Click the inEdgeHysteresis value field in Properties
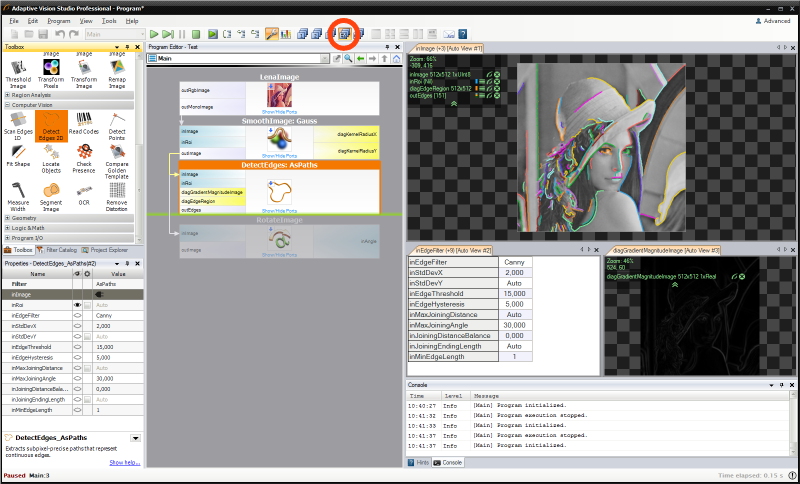The image size is (800, 484). 117,358
